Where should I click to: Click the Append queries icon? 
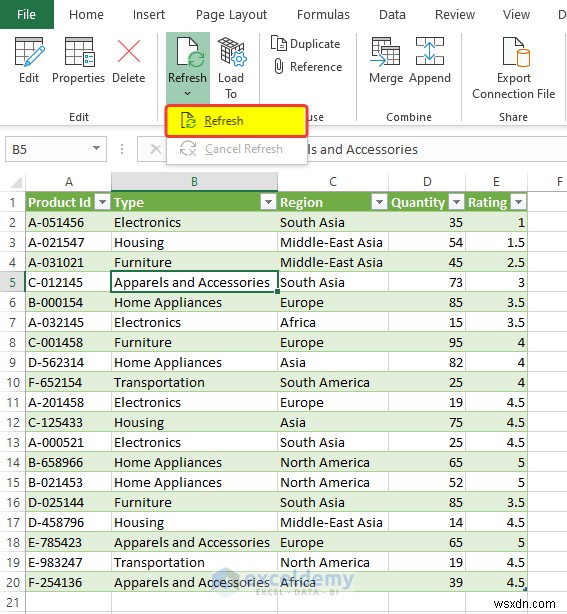[x=430, y=51]
